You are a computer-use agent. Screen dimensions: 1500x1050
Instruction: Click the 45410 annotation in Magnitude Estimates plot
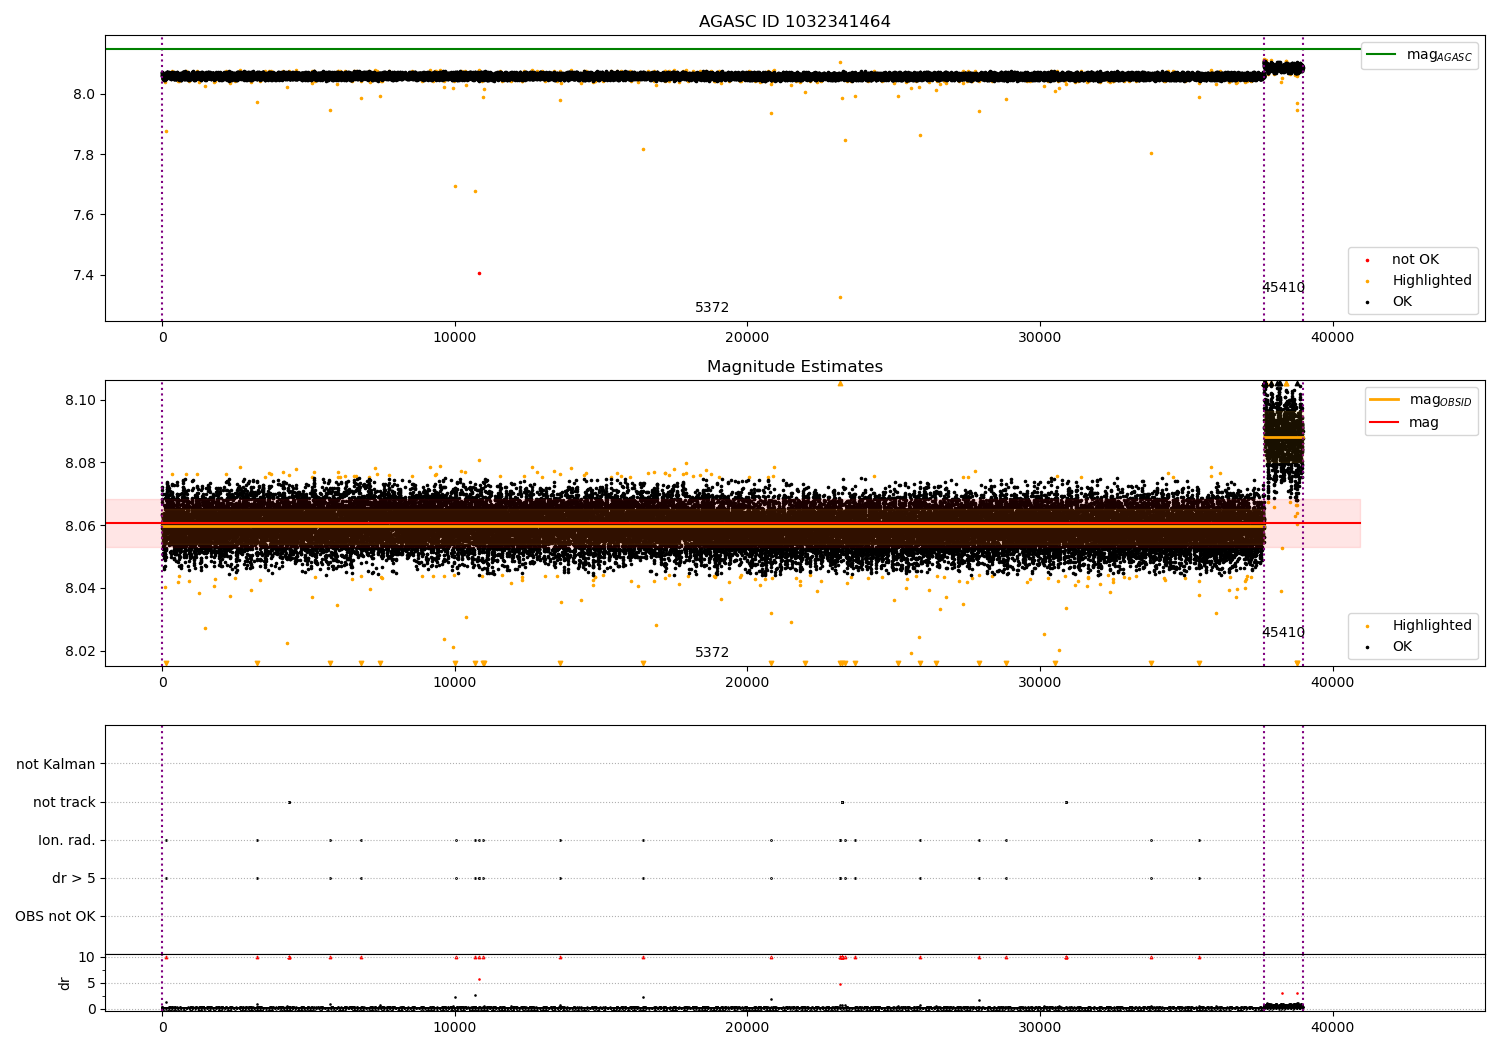coord(1283,633)
